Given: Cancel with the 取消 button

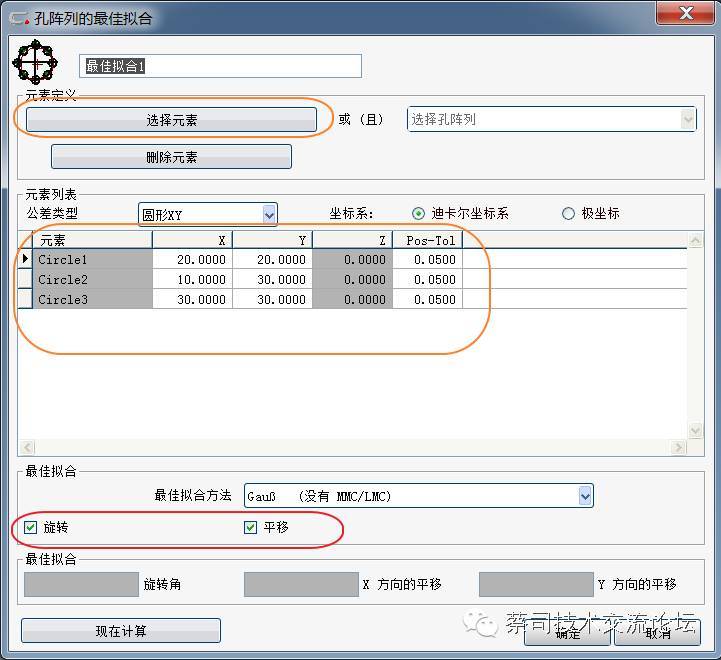Looking at the screenshot, I should (x=658, y=633).
